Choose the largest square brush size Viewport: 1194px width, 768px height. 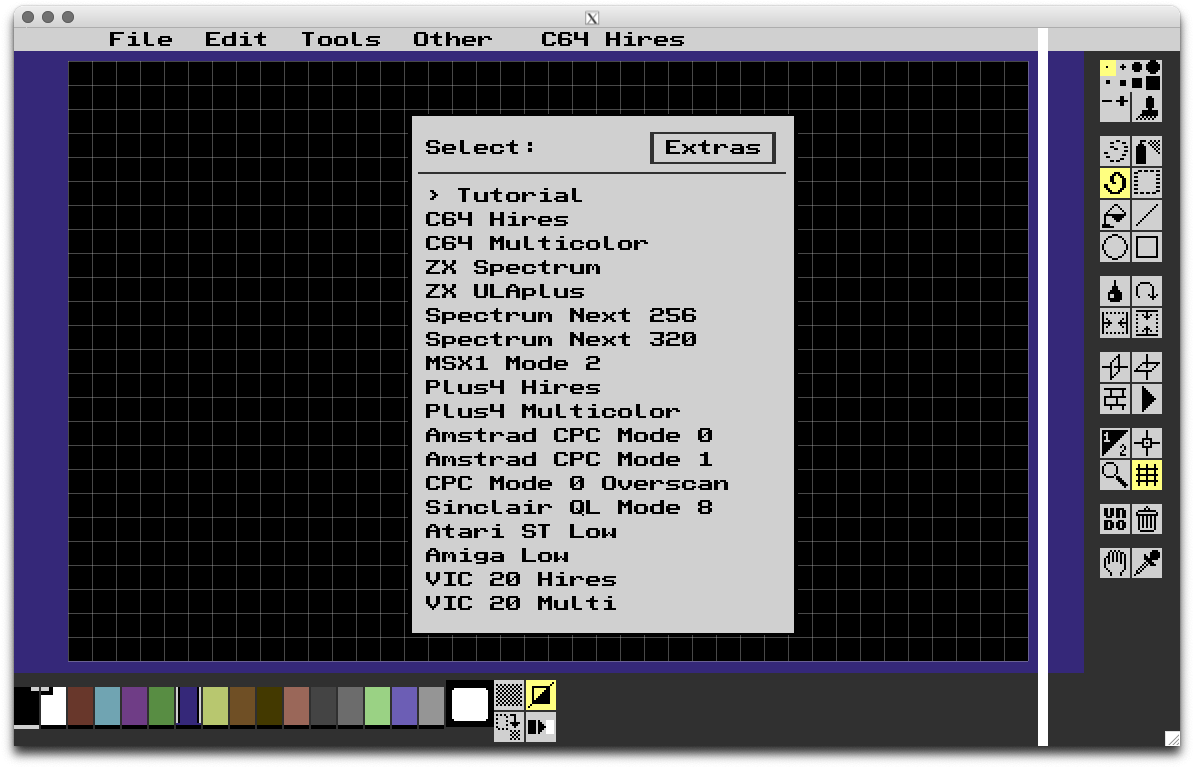pos(1154,83)
